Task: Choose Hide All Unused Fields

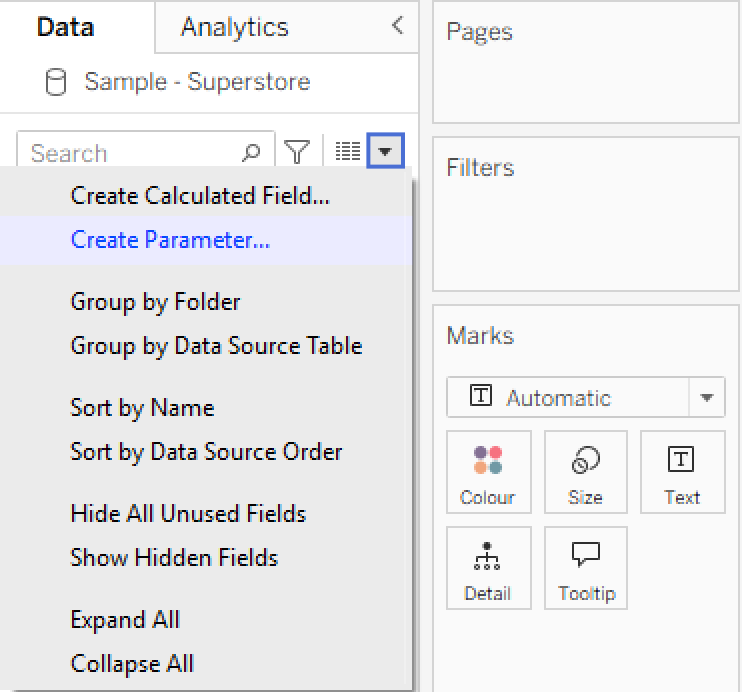Action: coord(188,514)
